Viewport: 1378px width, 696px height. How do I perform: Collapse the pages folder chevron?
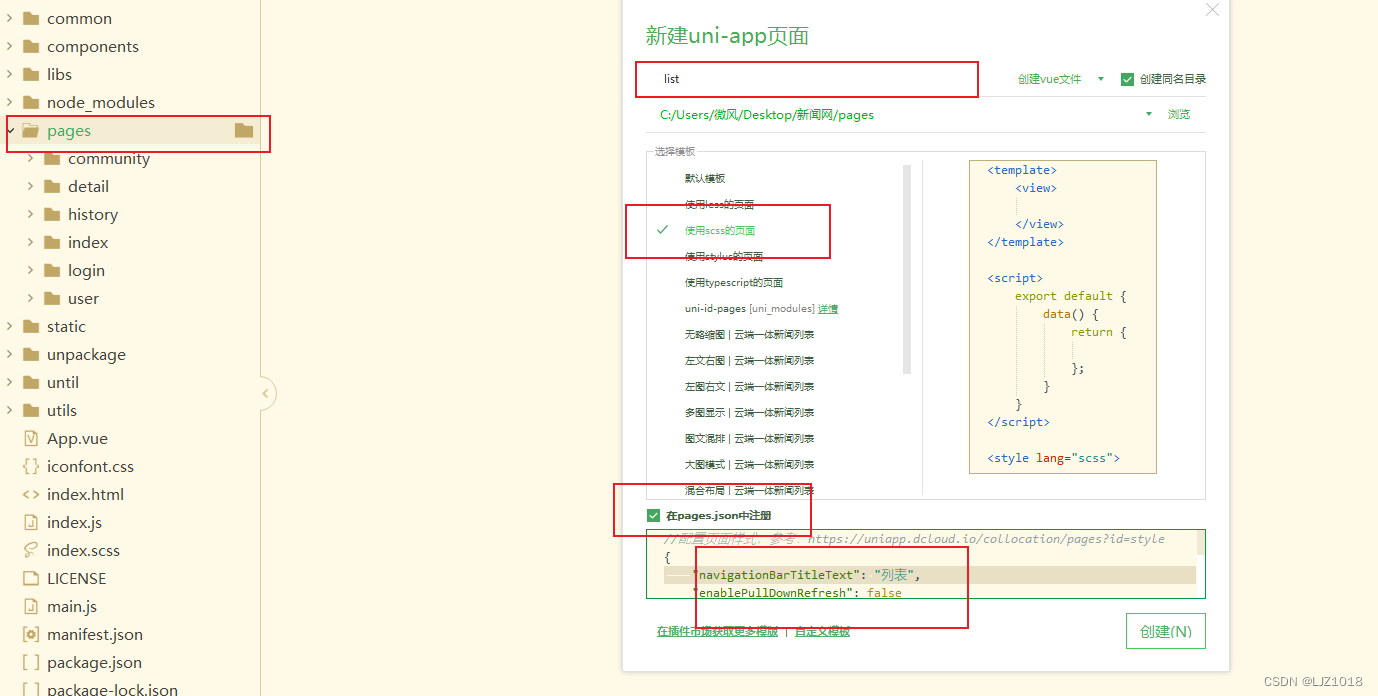pos(9,130)
